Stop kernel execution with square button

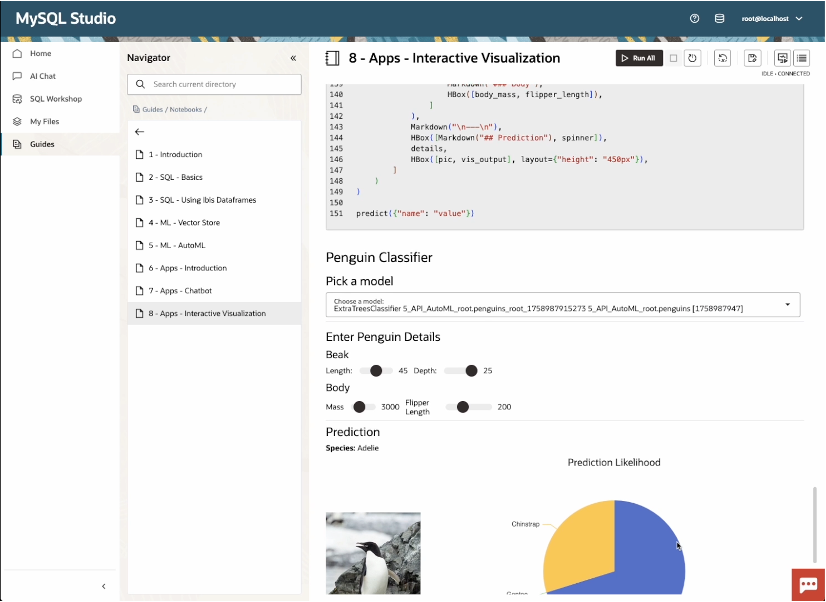pyautogui.click(x=673, y=58)
